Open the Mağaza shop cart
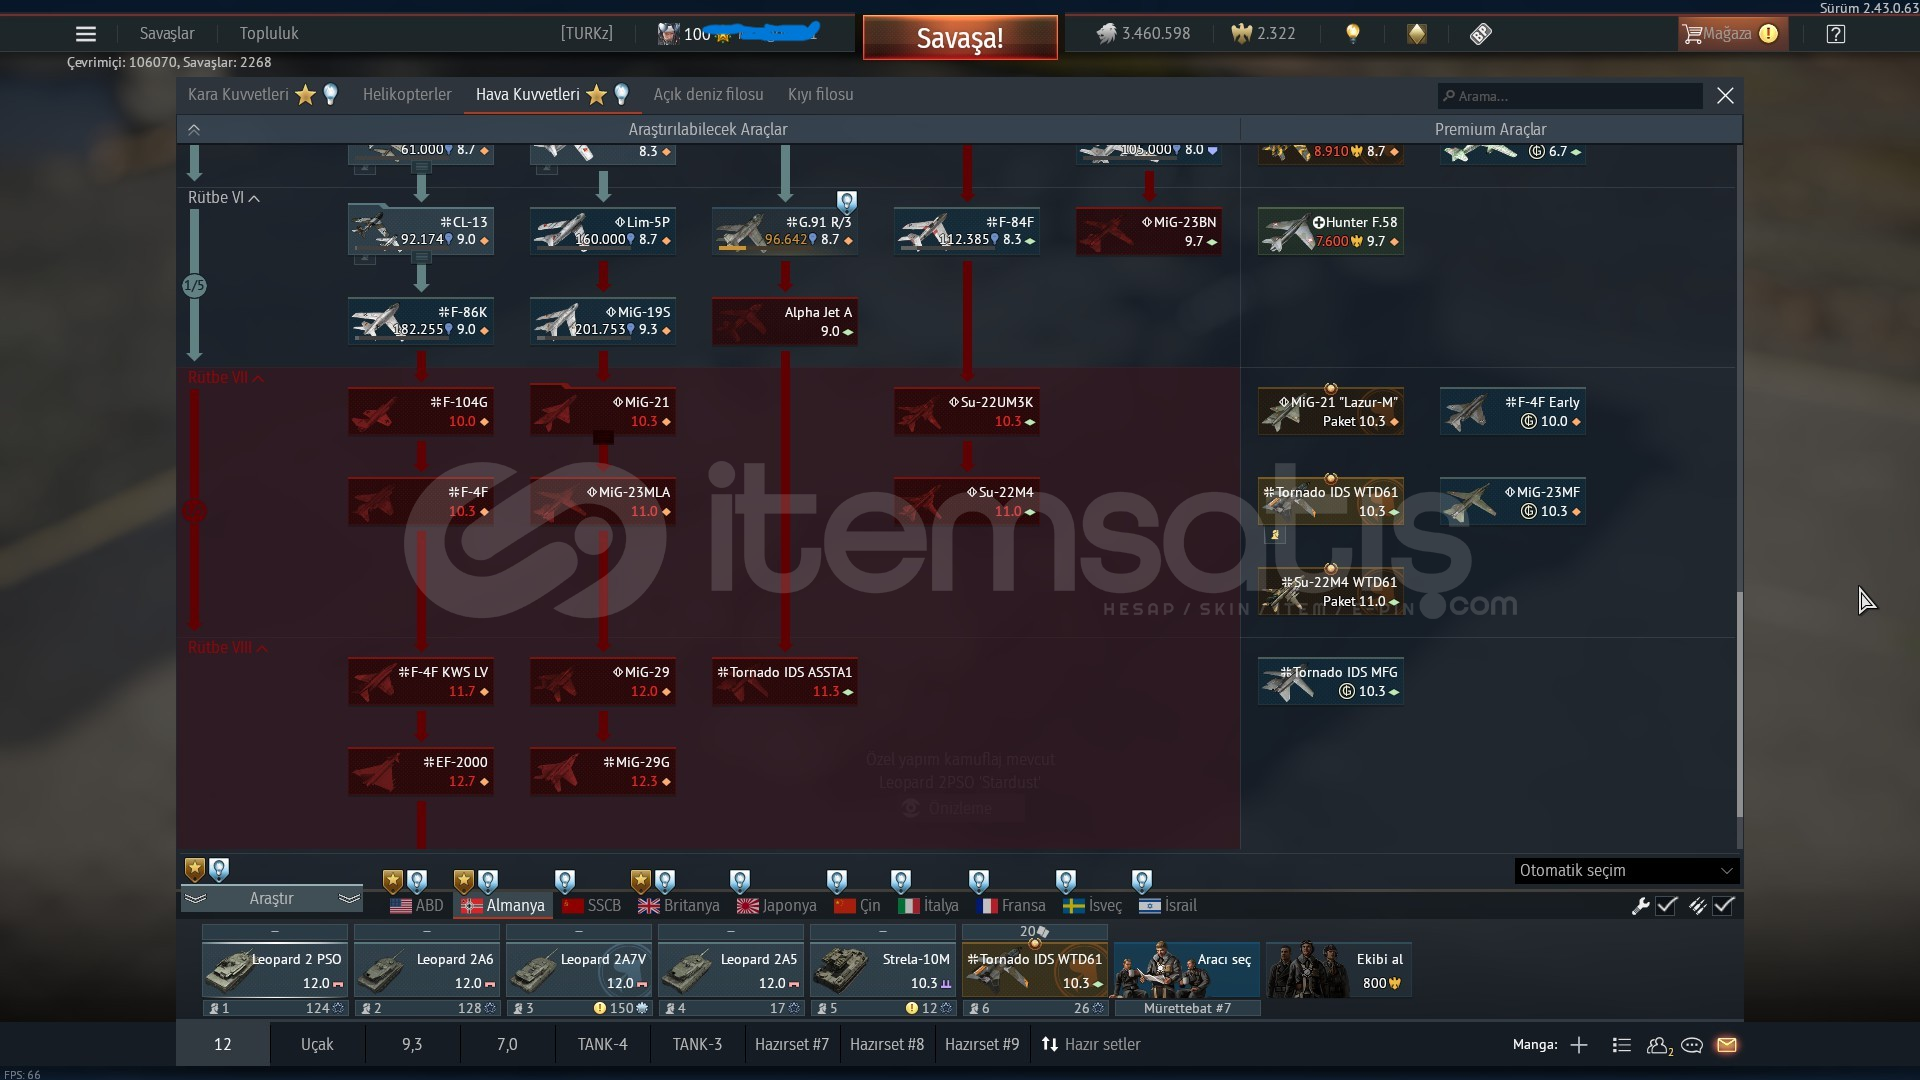The width and height of the screenshot is (1920, 1080). pyautogui.click(x=1732, y=34)
